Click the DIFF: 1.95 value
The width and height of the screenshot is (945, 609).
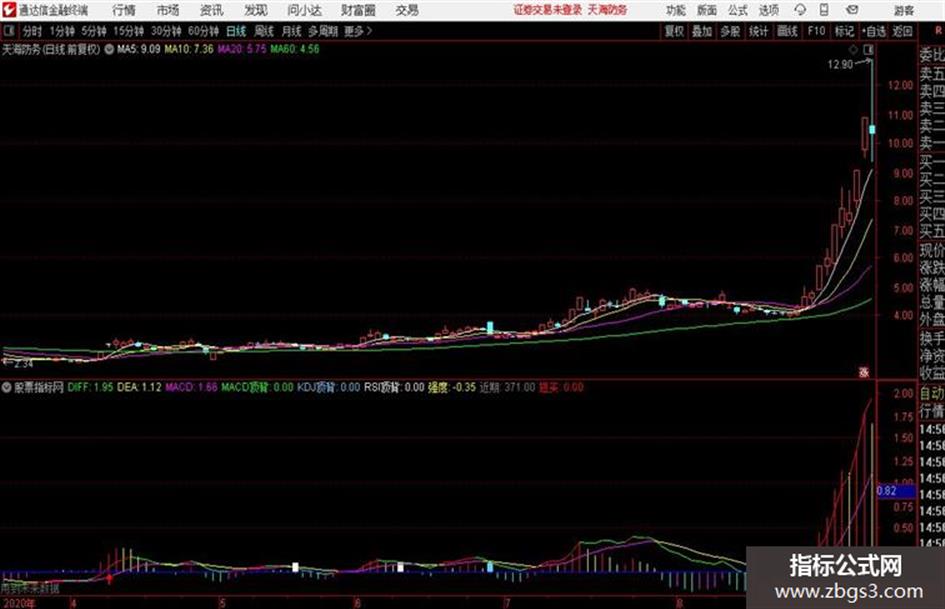click(x=90, y=387)
